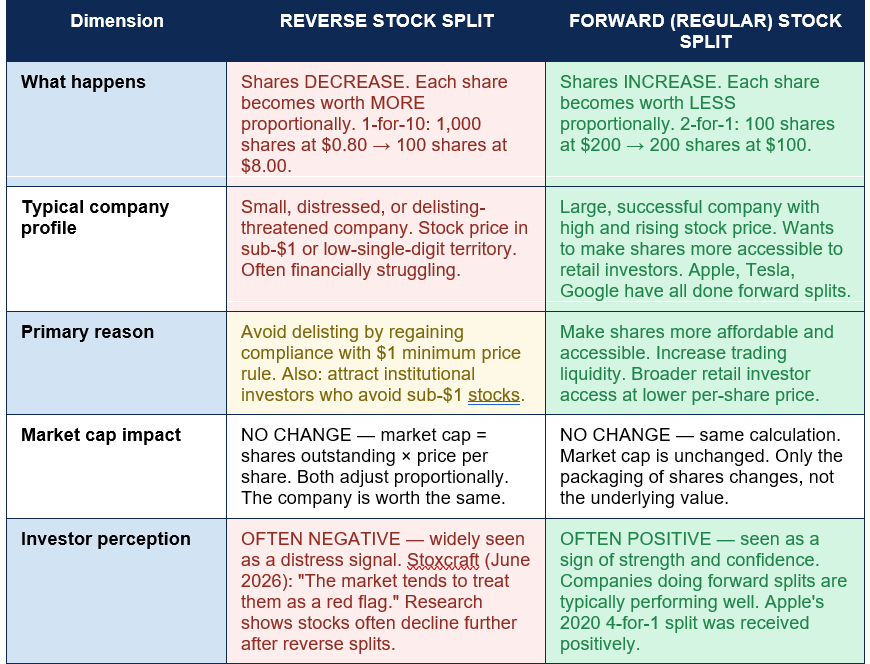Viewport: 870px width, 664px height.
Task: Click the NO CHANGE same calculation cell
Action: [x=705, y=467]
